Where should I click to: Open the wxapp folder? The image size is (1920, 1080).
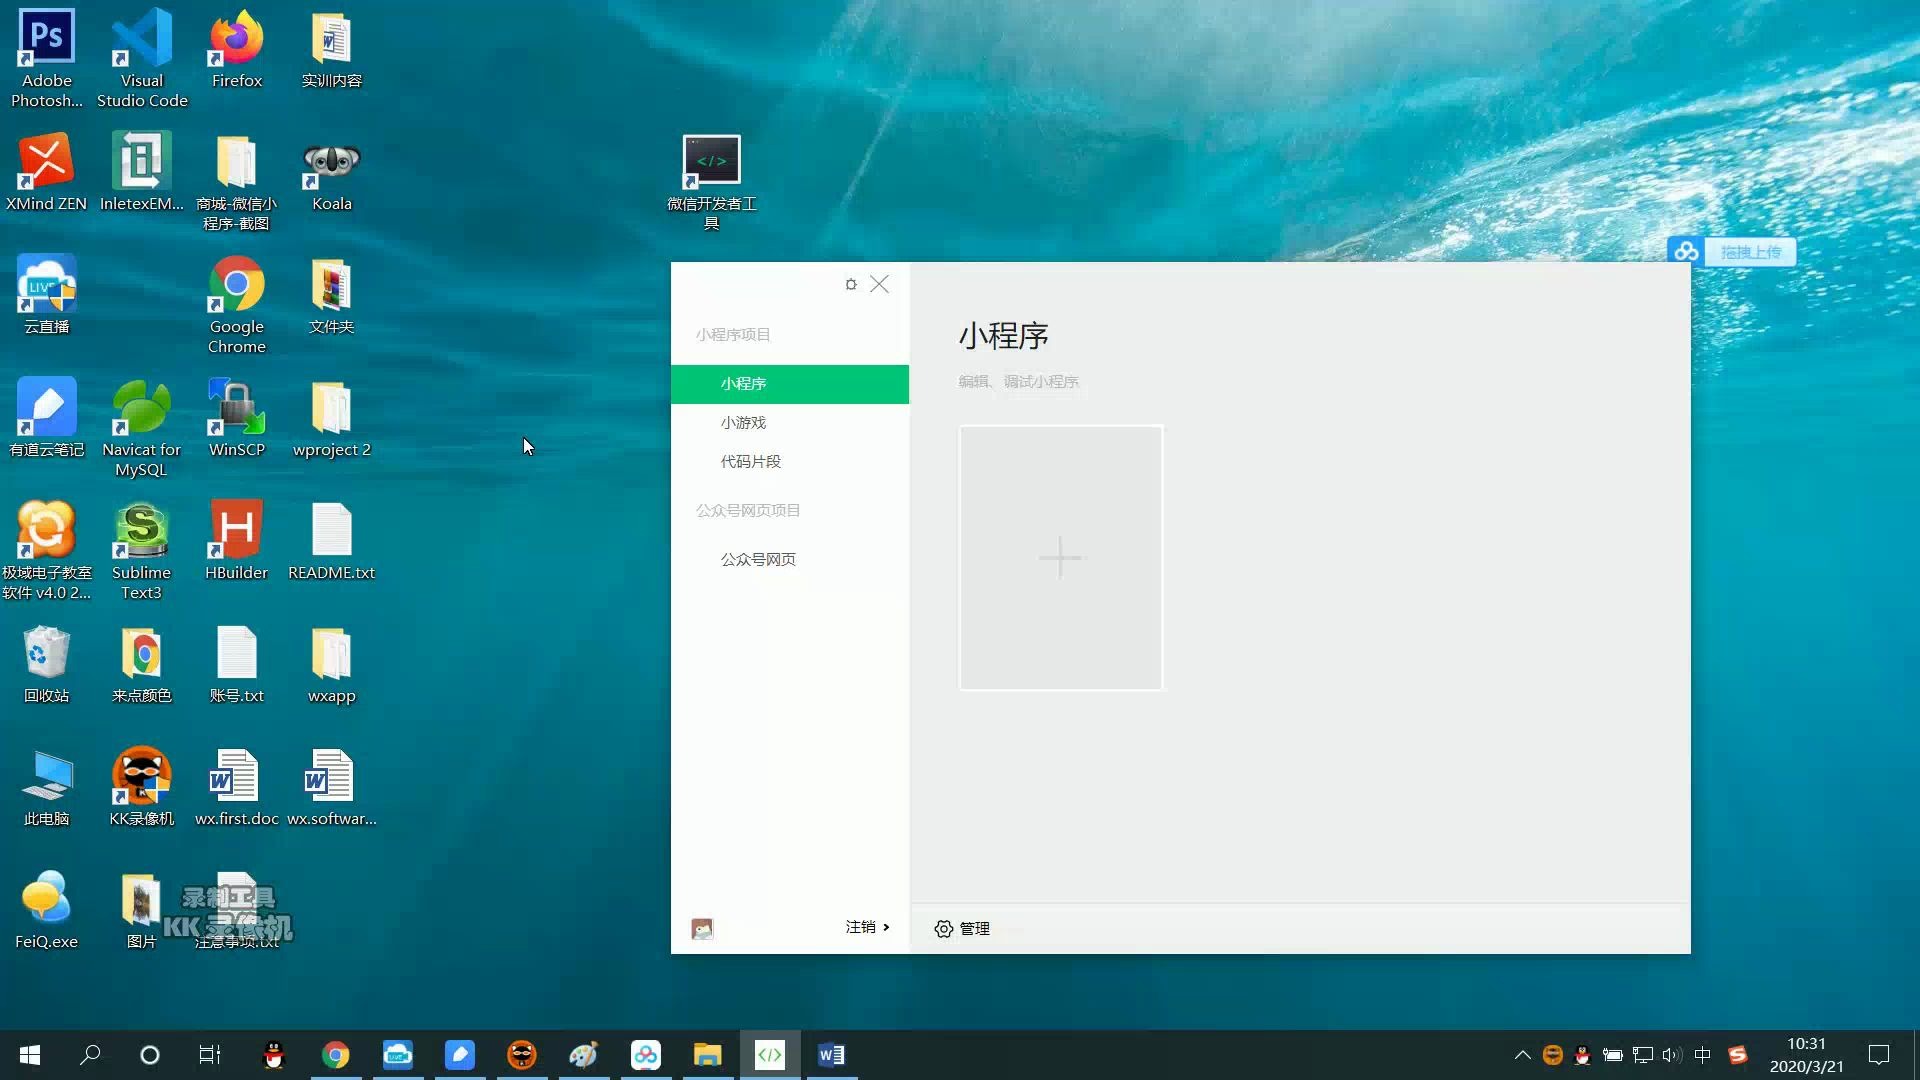tap(331, 665)
